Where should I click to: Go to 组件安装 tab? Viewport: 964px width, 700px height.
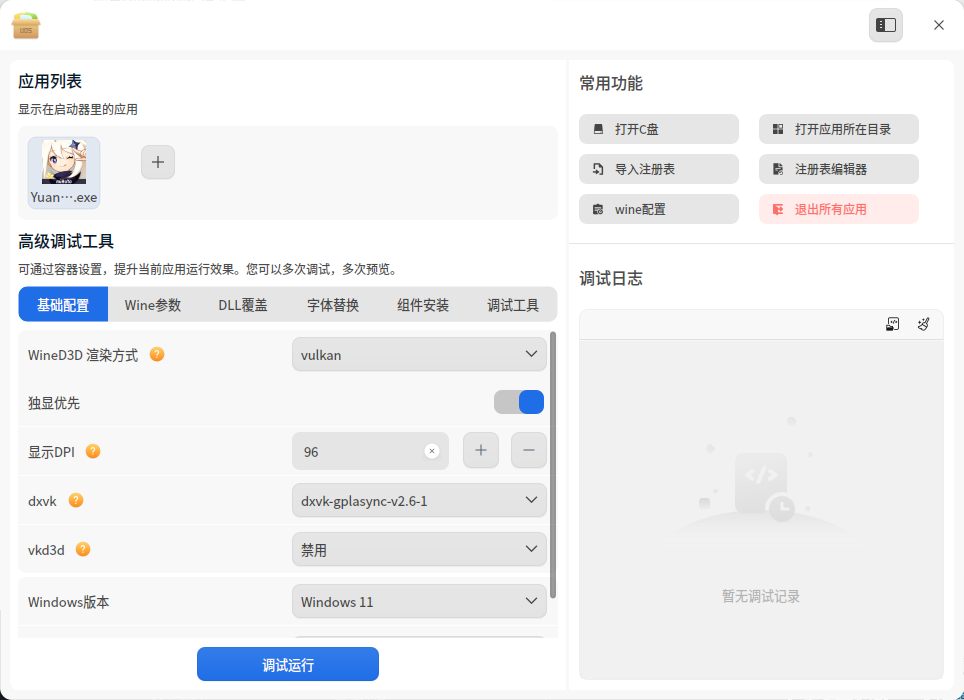coord(422,304)
